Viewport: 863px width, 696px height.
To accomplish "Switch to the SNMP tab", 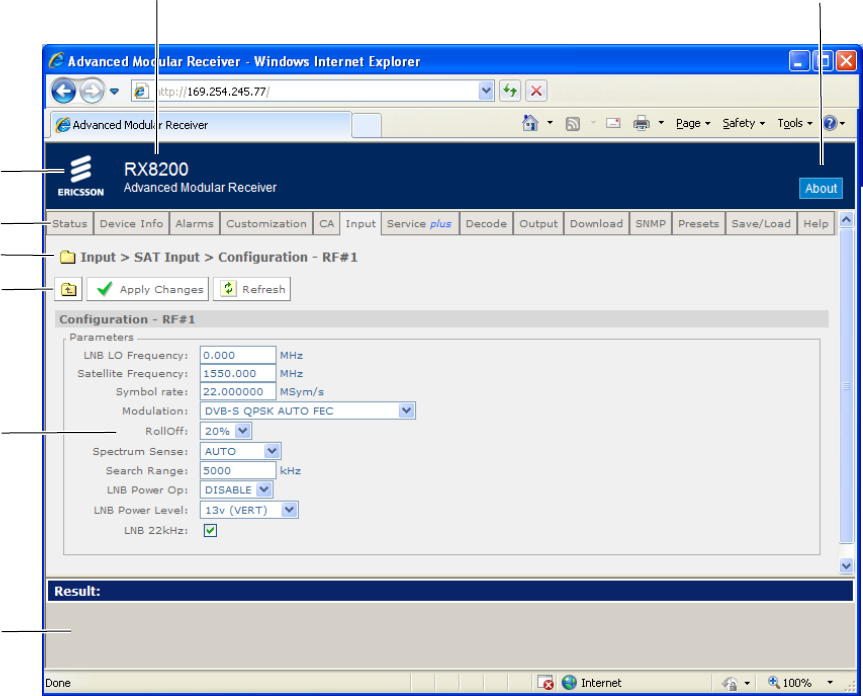I will click(x=650, y=223).
